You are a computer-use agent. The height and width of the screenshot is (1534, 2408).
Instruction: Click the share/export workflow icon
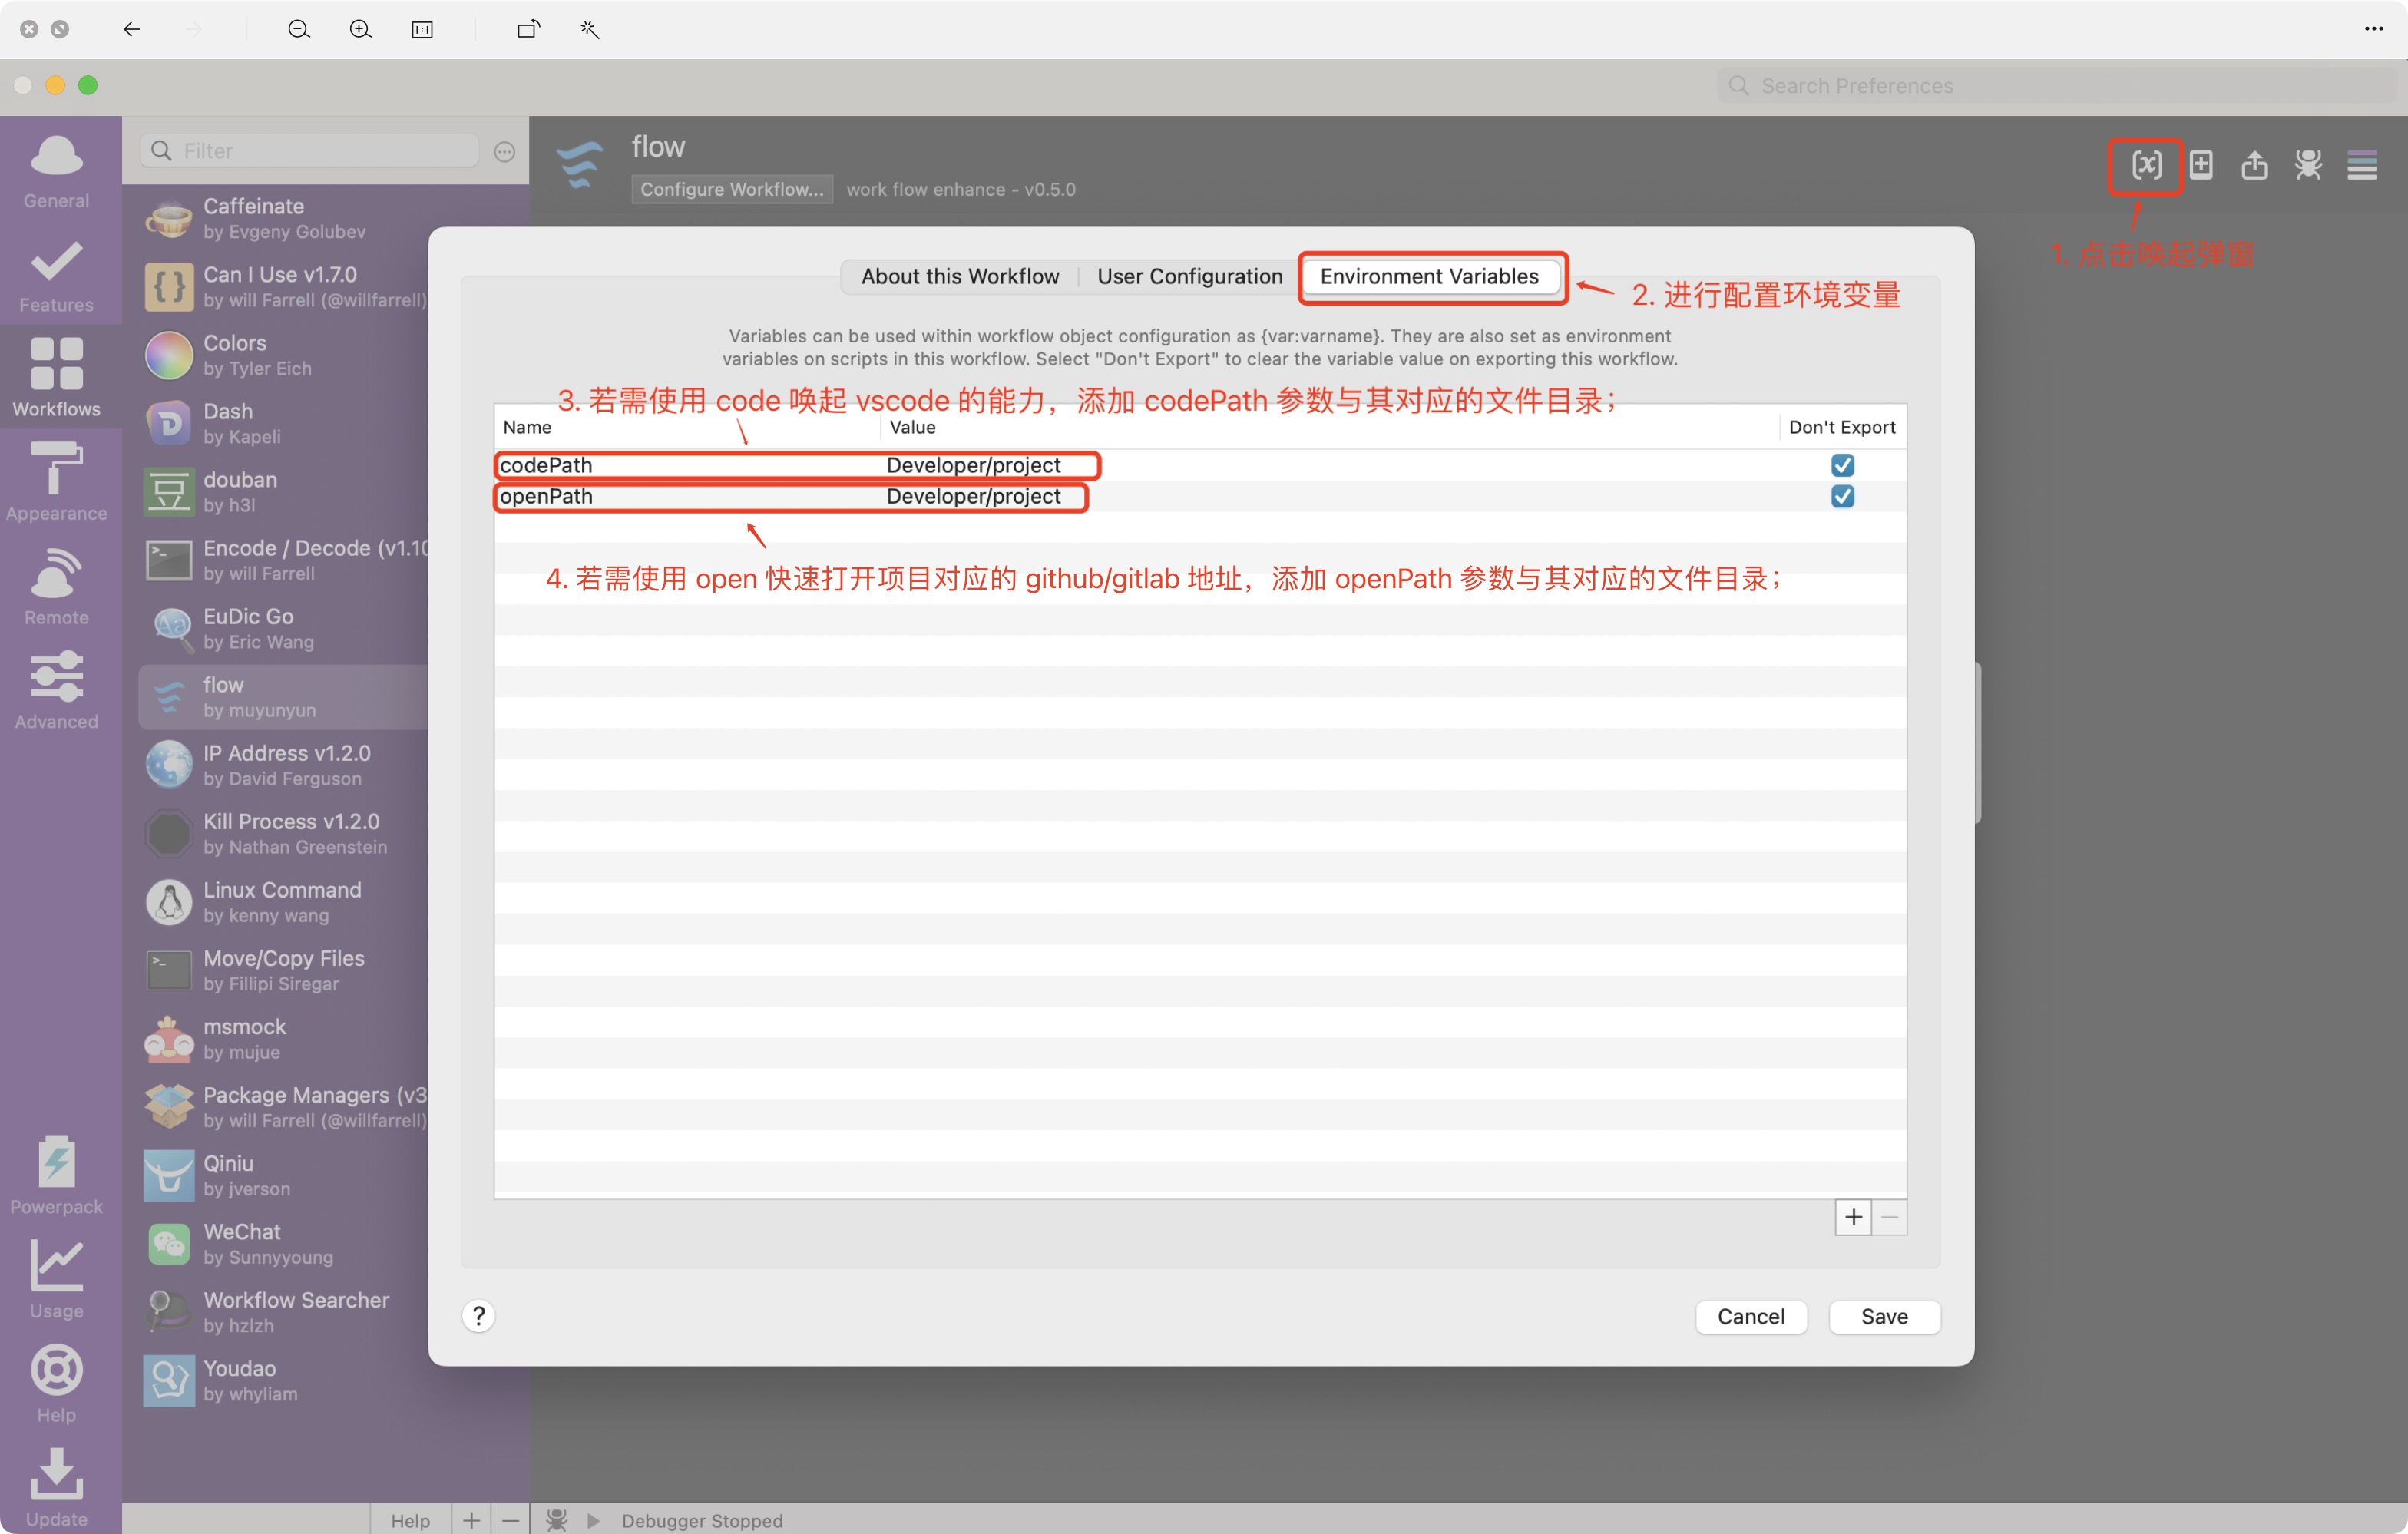tap(2254, 165)
